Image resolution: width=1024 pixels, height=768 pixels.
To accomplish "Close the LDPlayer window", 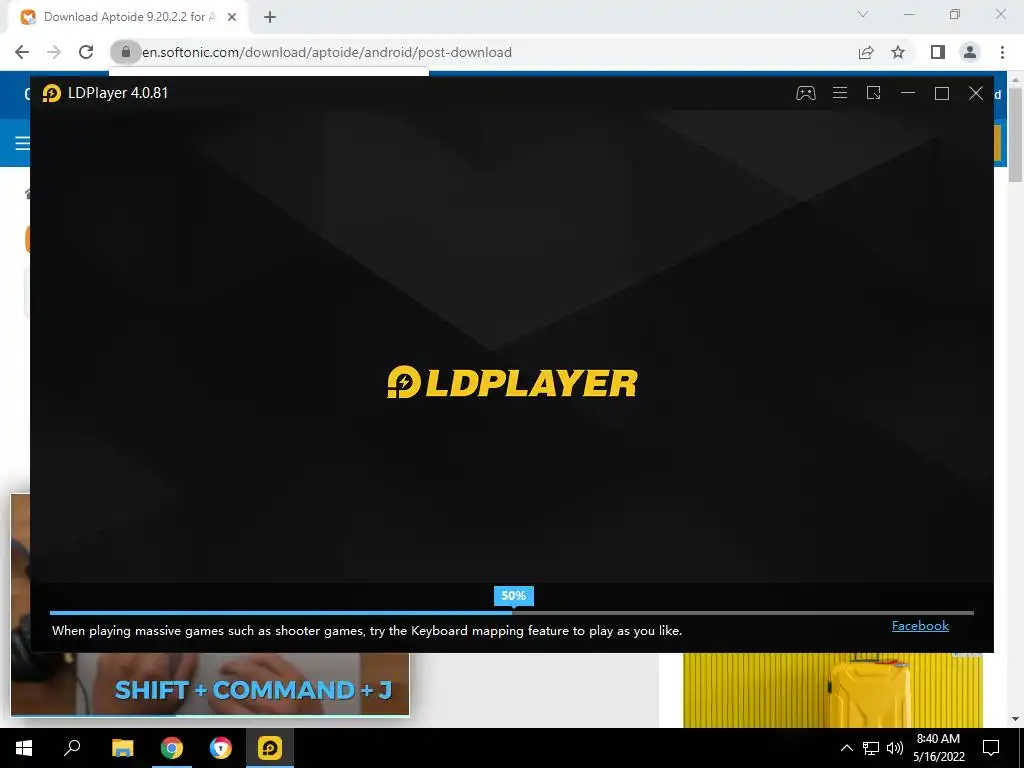I will click(x=976, y=93).
